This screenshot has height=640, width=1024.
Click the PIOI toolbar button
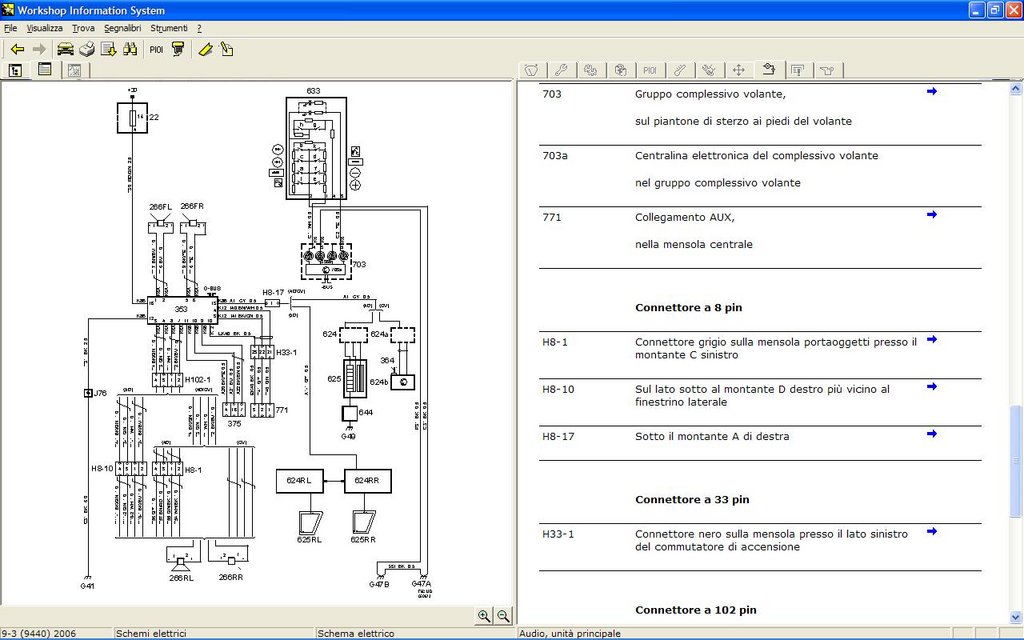[156, 49]
